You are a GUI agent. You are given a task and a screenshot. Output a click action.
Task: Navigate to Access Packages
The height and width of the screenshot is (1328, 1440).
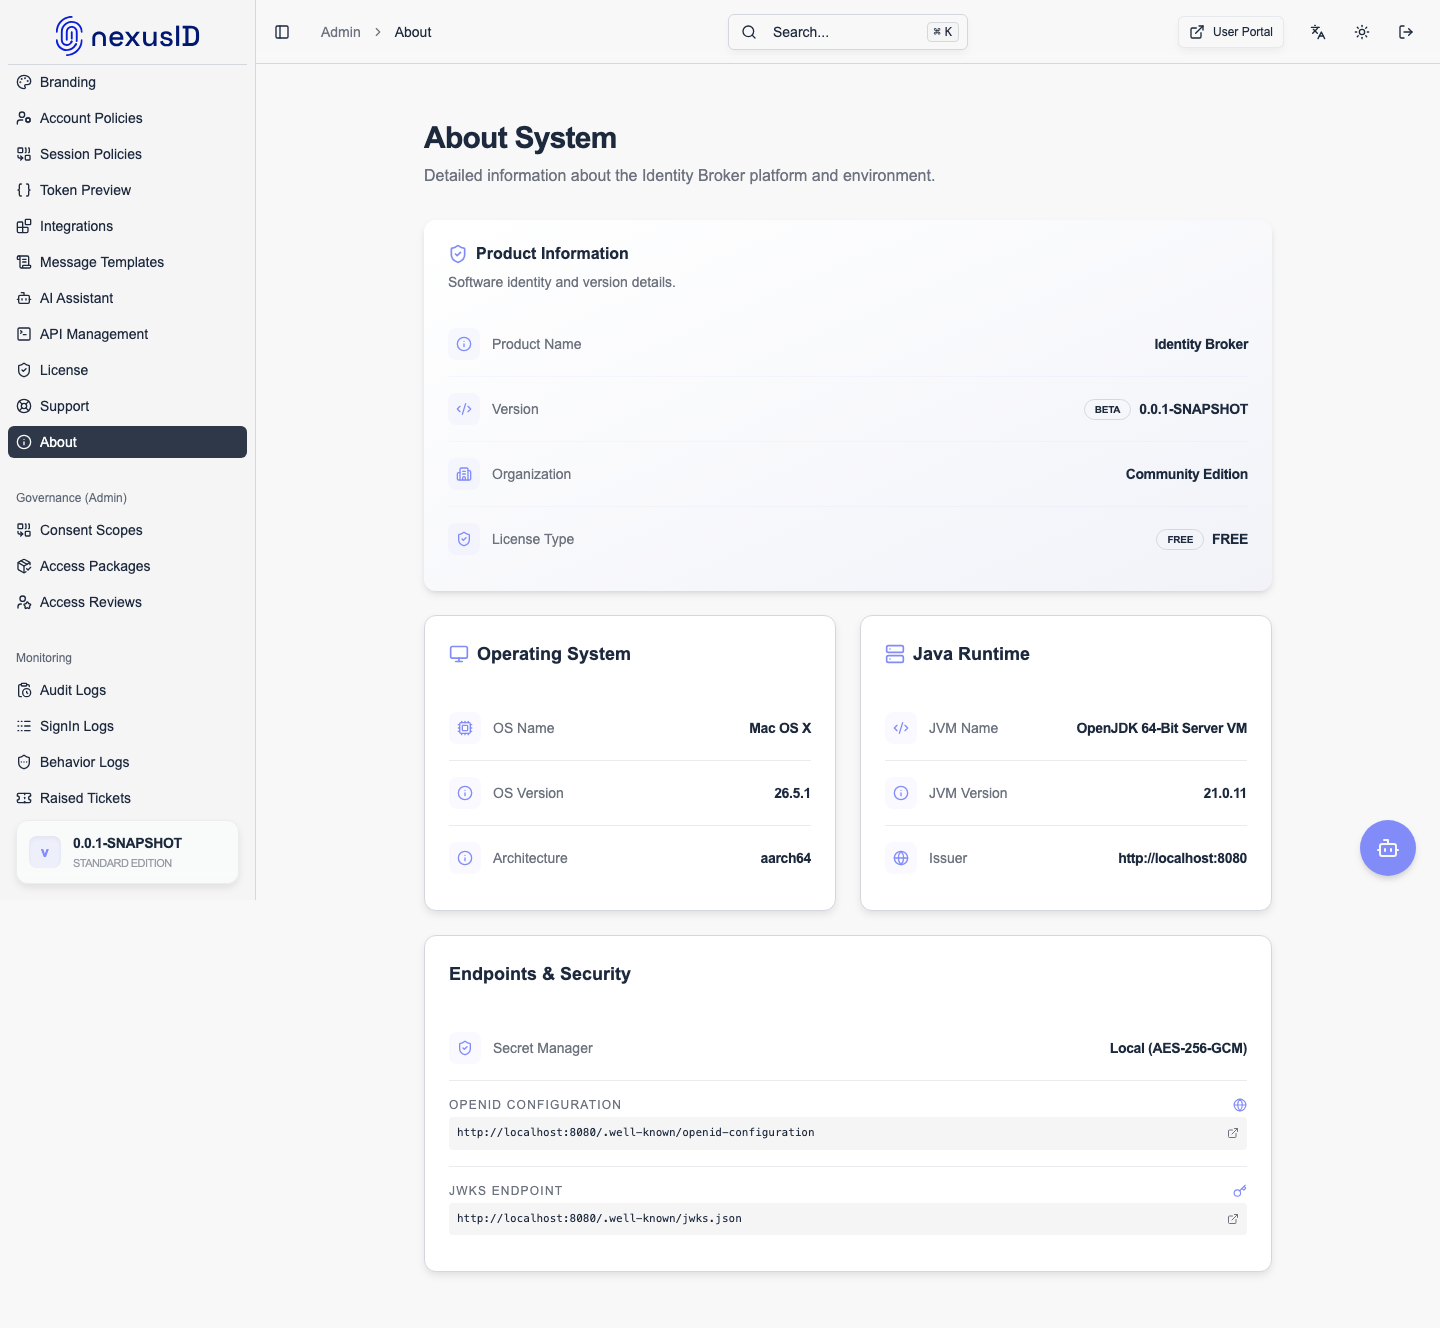(x=127, y=566)
